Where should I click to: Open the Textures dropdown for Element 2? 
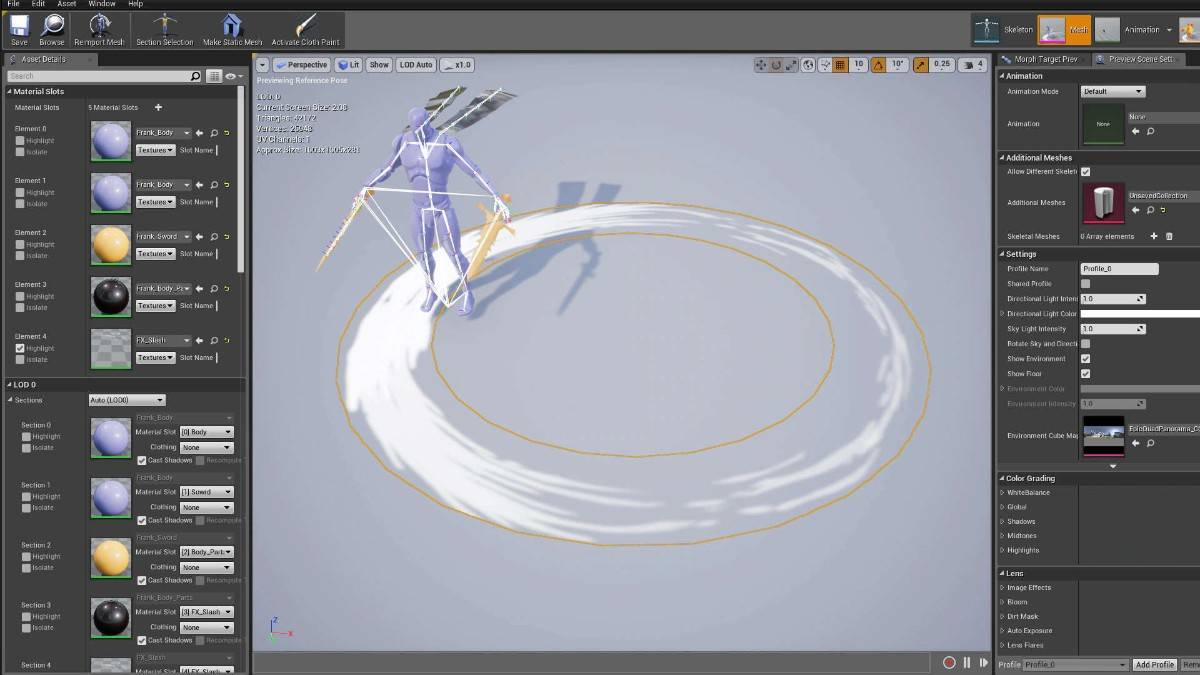pos(155,254)
